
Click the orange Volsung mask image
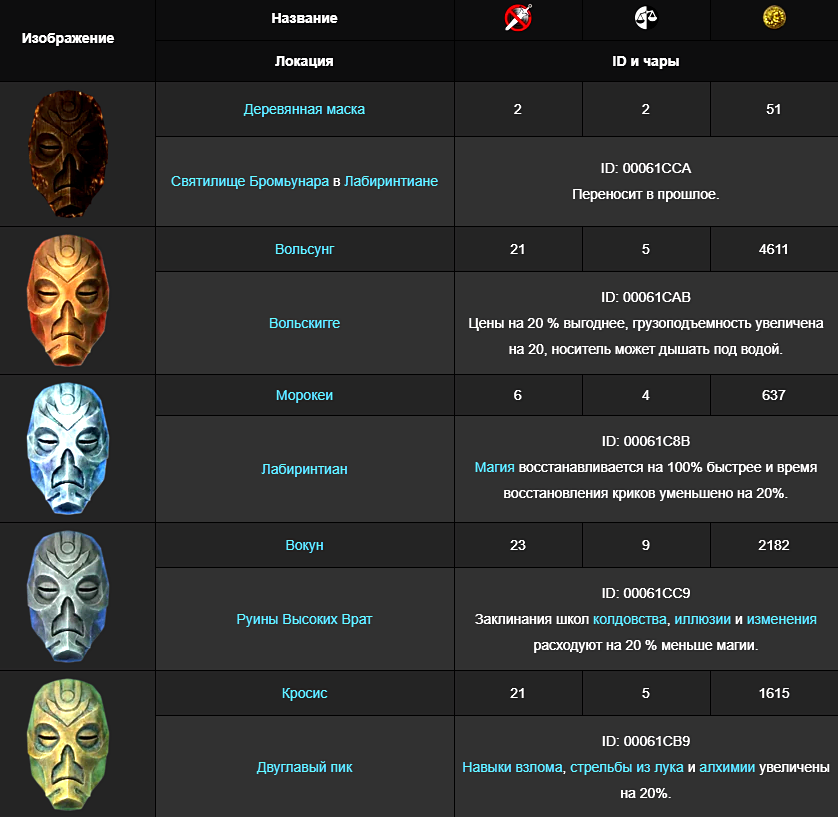point(68,300)
